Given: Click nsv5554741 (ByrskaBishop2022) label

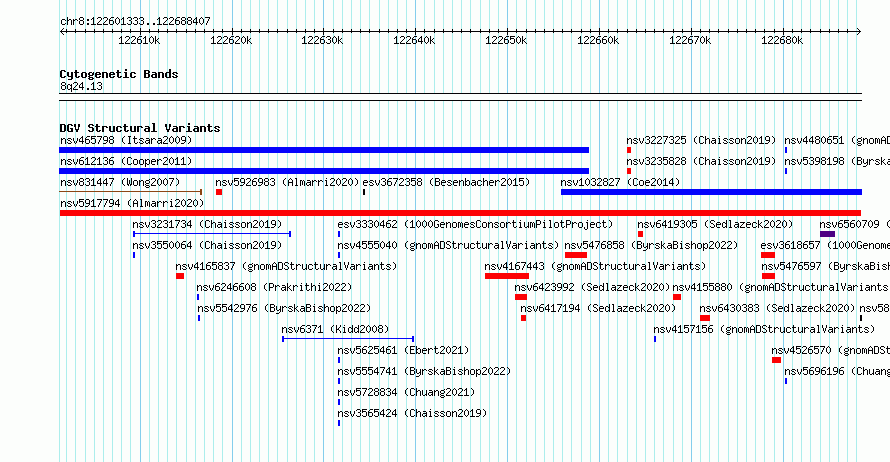Looking at the screenshot, I should click(x=424, y=371).
